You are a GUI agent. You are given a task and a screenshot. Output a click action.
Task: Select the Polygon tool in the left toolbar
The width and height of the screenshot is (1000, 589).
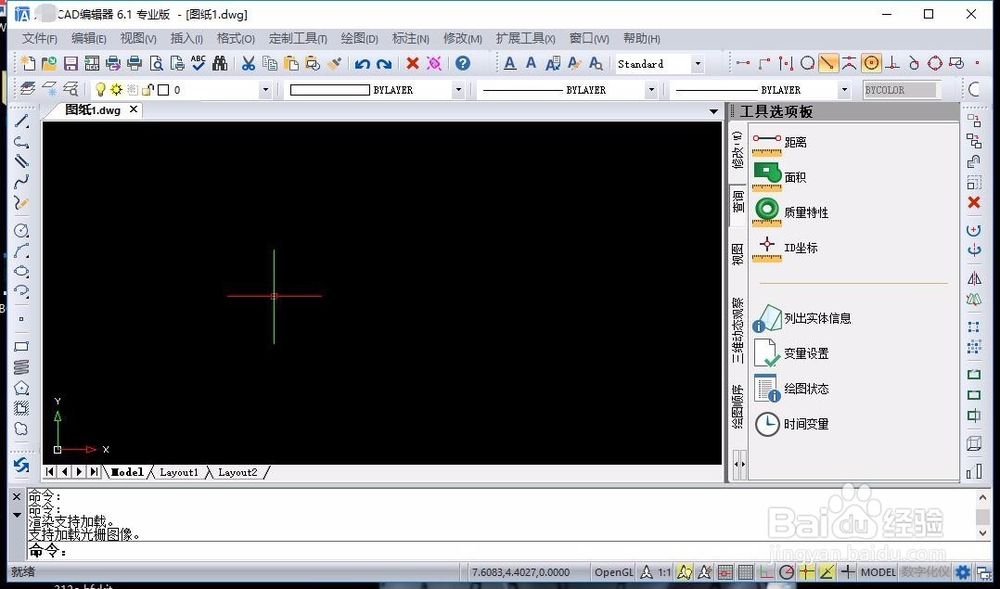pos(22,388)
